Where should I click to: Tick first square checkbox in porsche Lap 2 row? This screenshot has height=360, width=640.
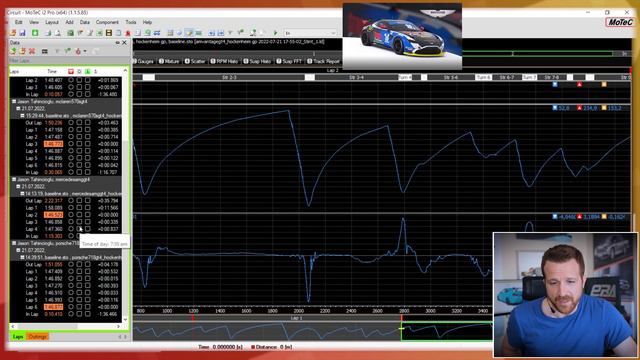(x=80, y=278)
